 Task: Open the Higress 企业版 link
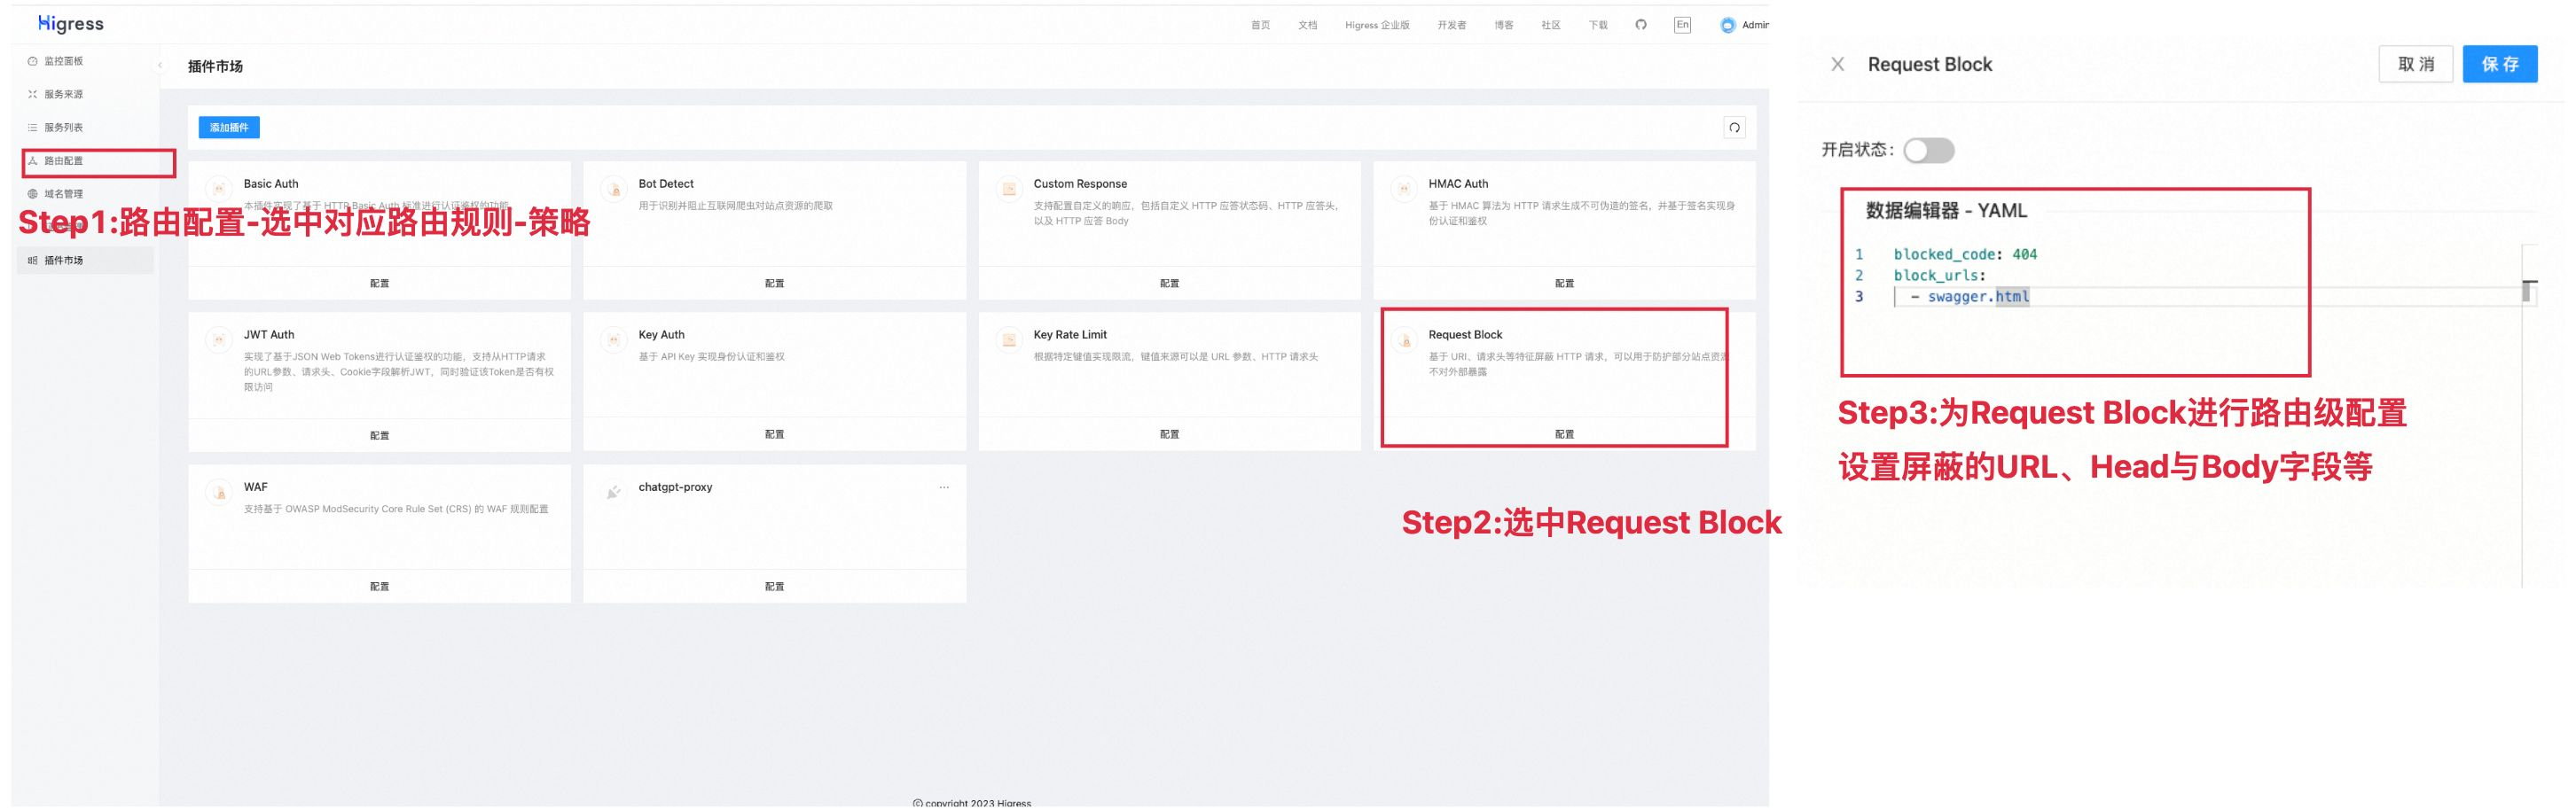click(1377, 25)
